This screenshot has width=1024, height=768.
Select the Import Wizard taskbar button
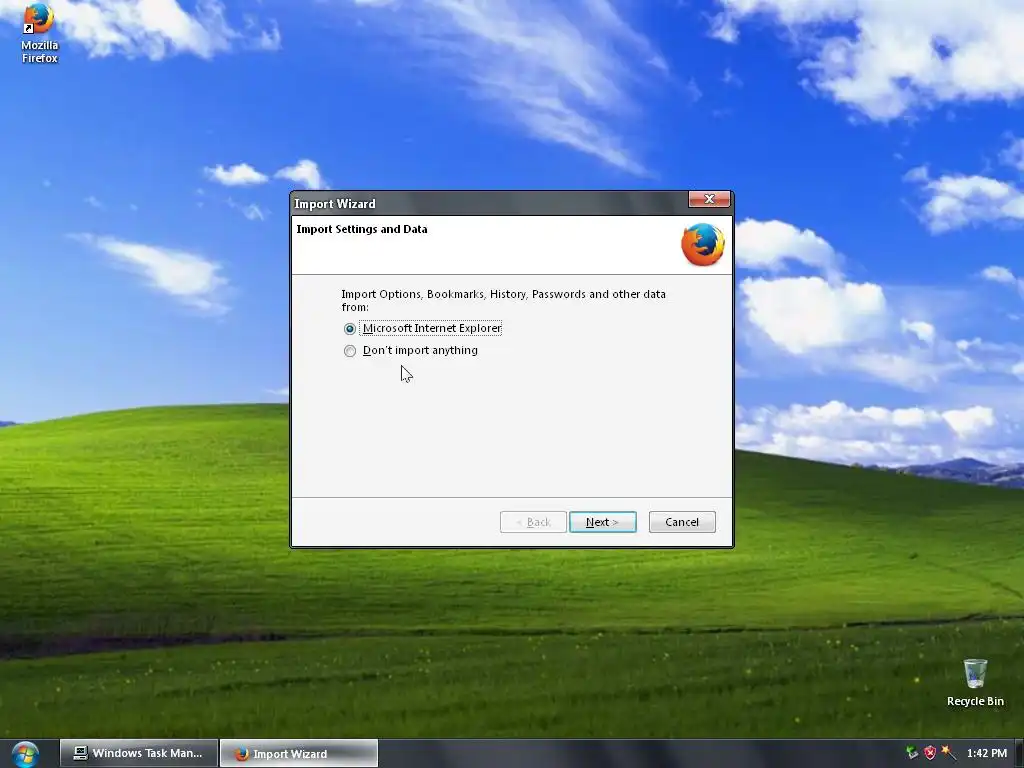(299, 754)
